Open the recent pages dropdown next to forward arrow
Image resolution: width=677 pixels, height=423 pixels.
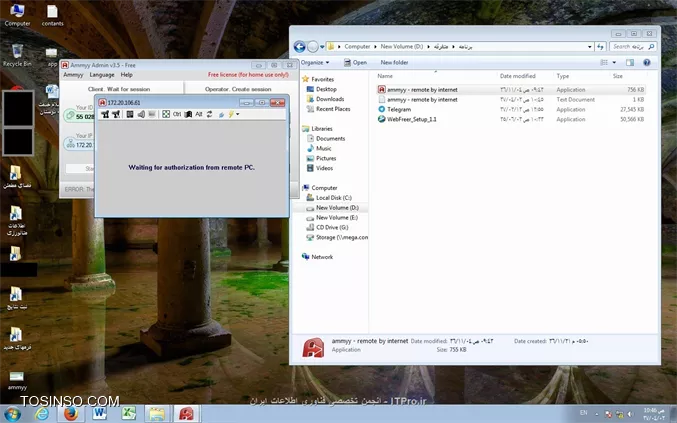(322, 47)
